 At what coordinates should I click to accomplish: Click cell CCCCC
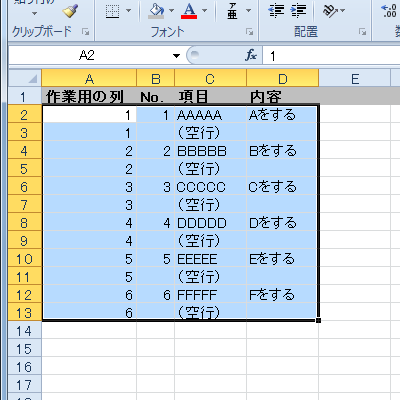[x=210, y=187]
